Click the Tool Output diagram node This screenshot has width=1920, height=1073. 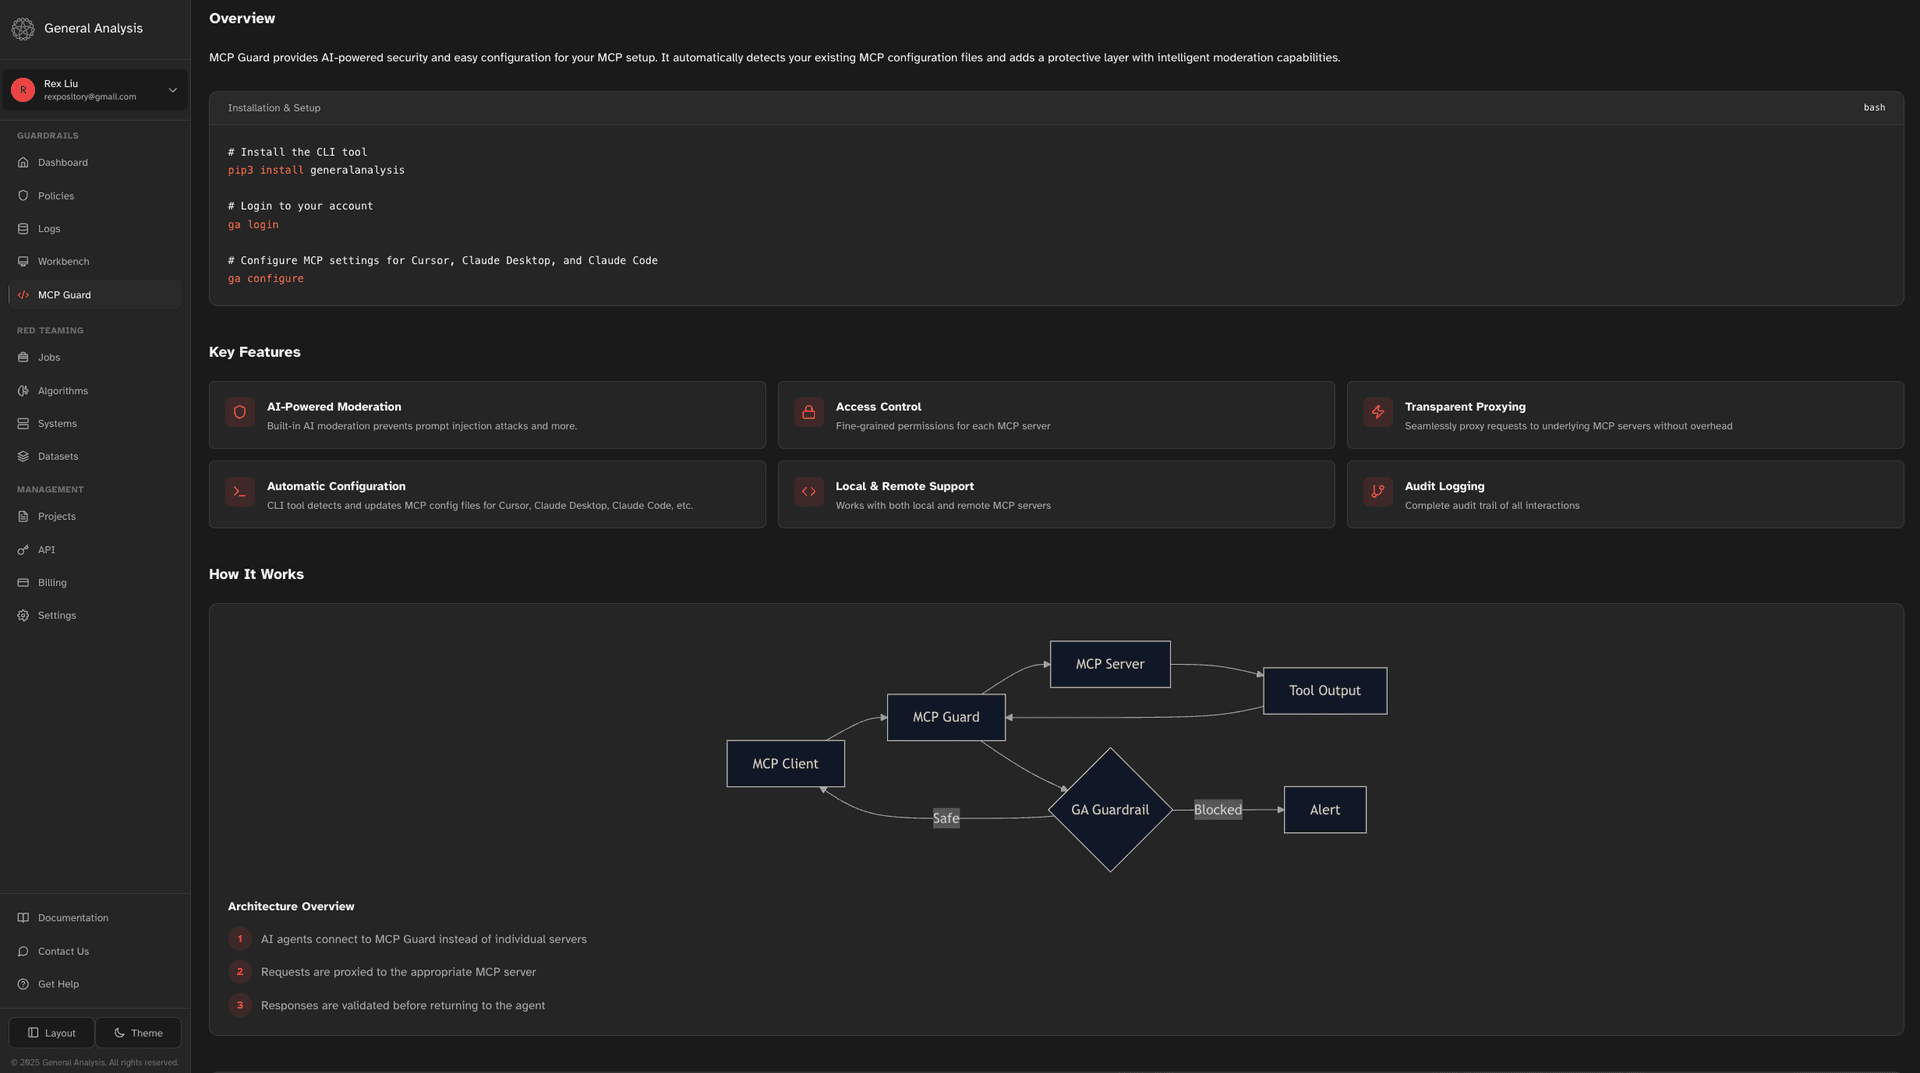(1325, 691)
